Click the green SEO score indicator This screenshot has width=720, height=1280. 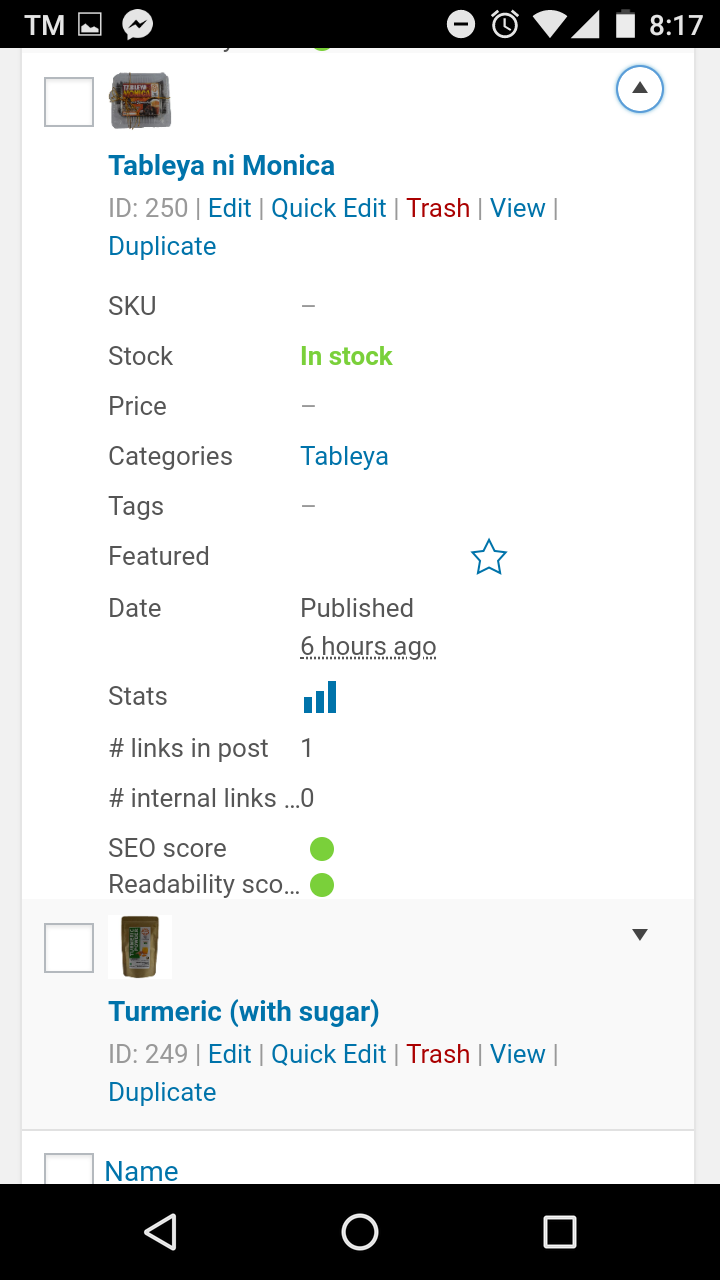coord(321,849)
